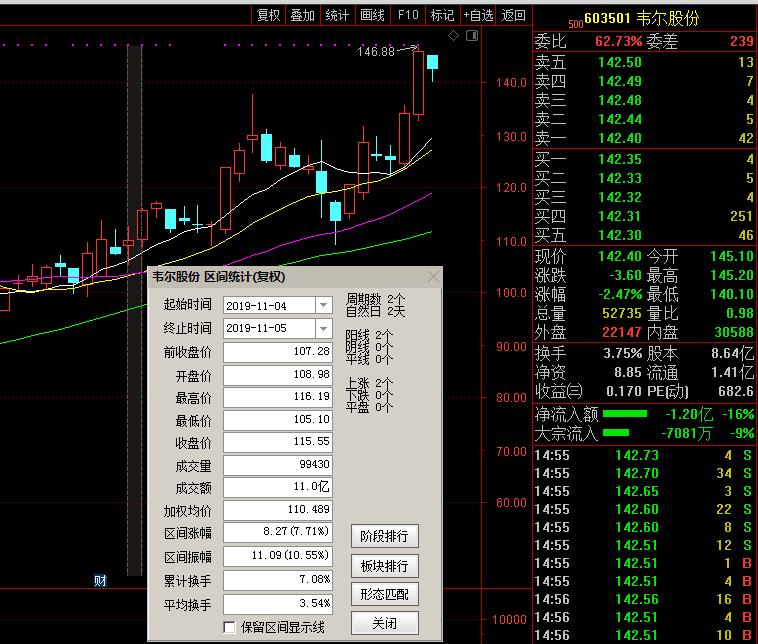758x644 pixels.
Task: Click the 平均换手 field showing 3.54%
Action: coord(277,604)
